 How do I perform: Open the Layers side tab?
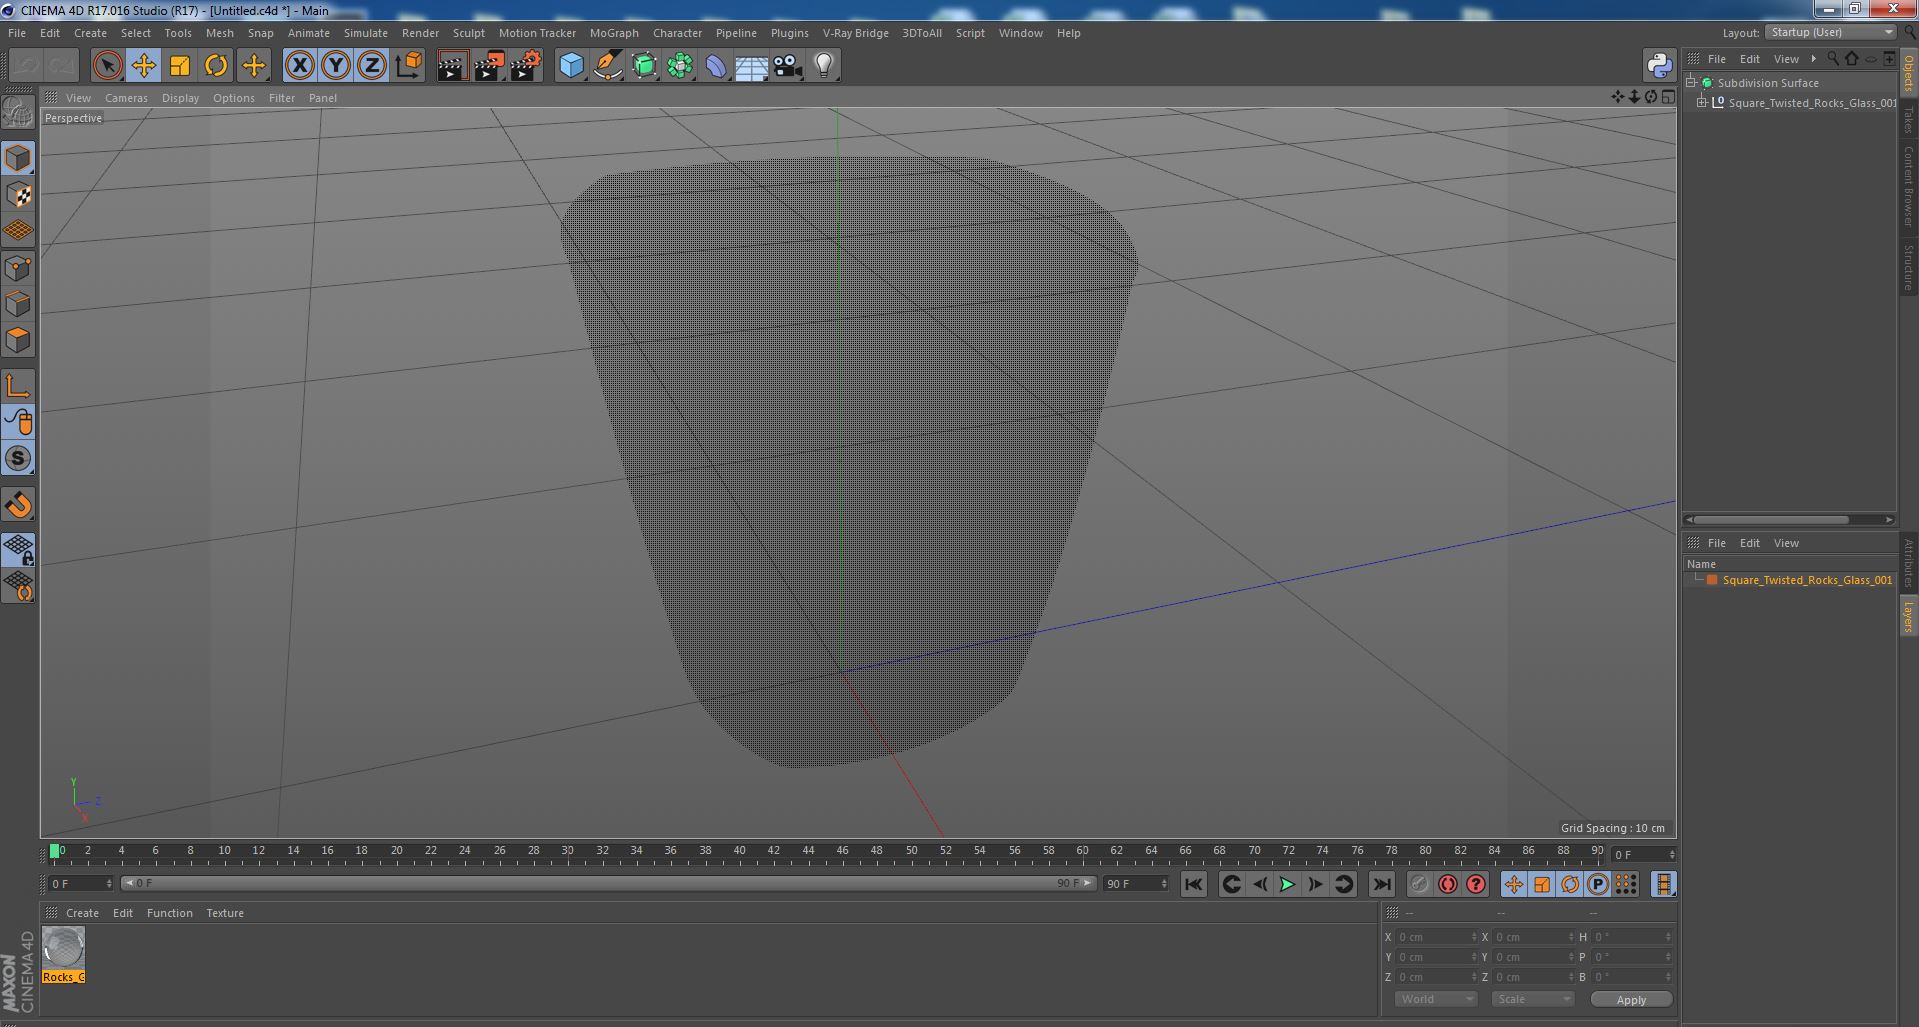point(1908,616)
